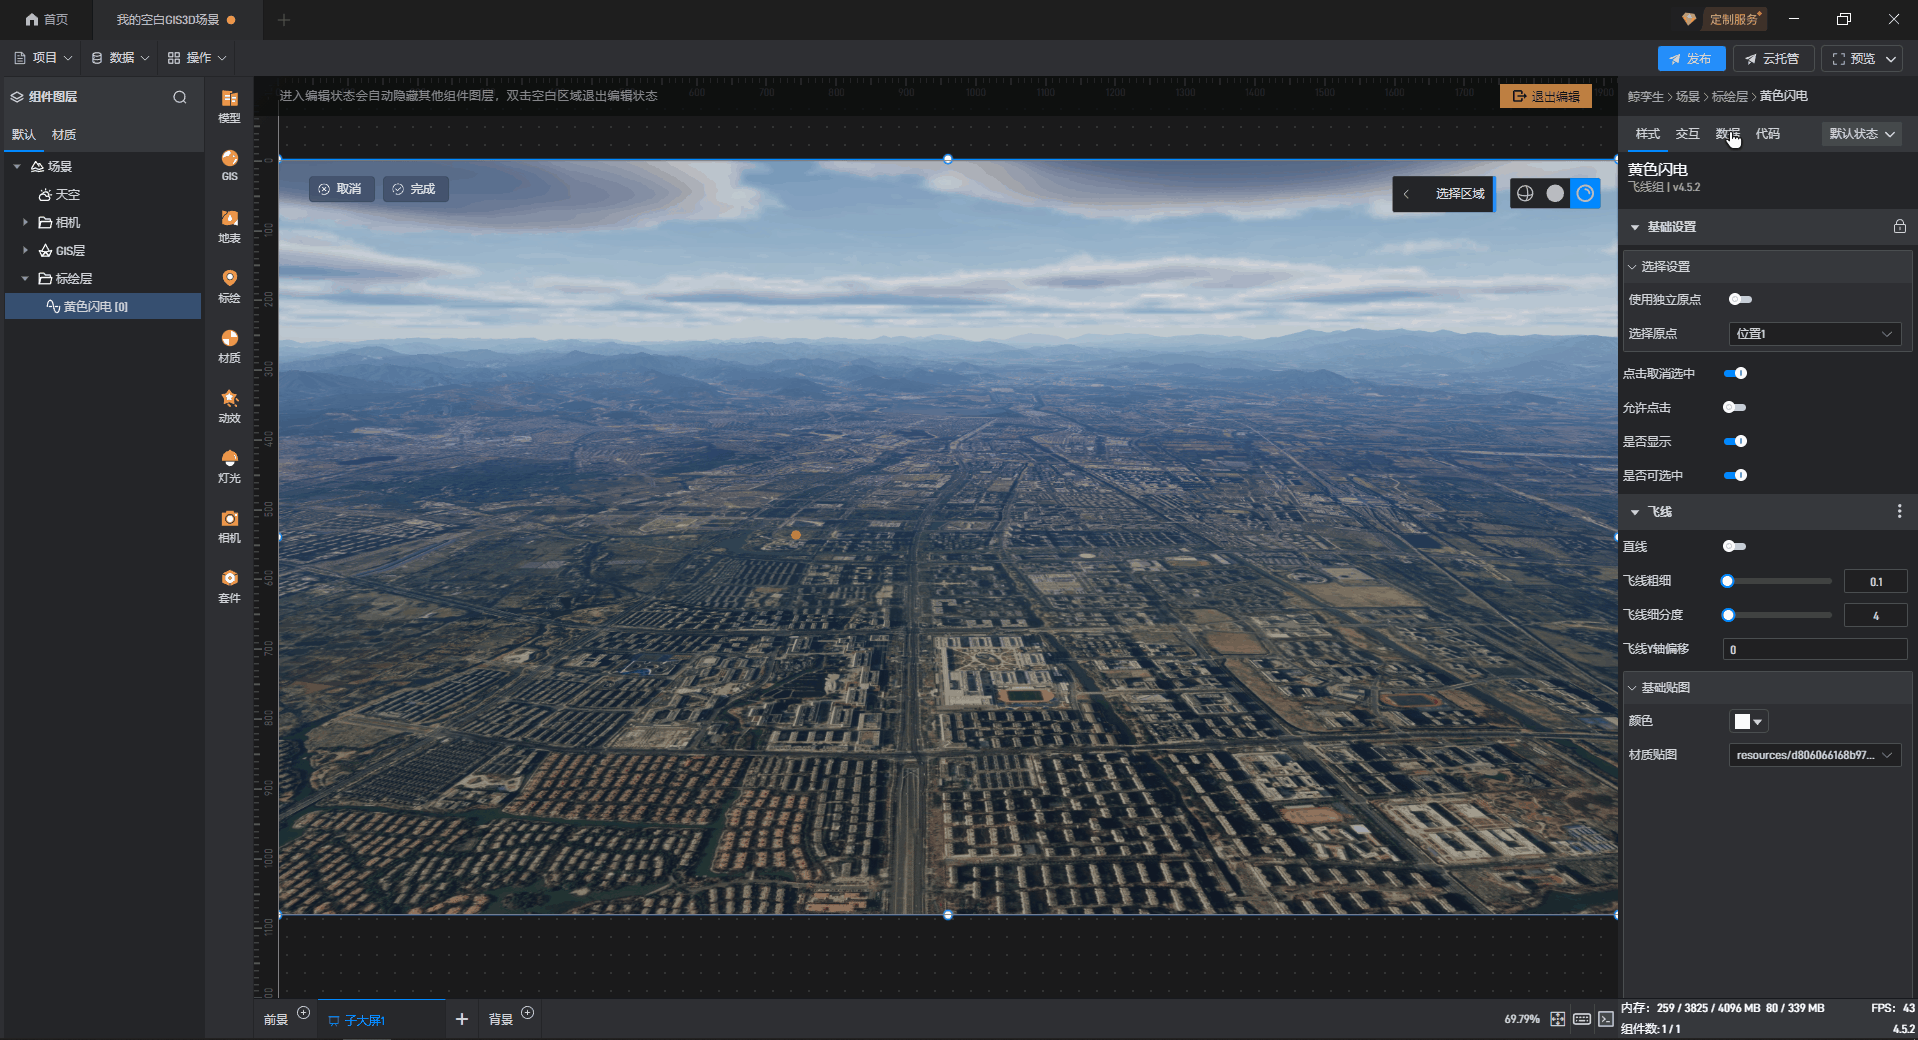
Task: Click the back arrow beside 选择区域
Action: coord(1406,194)
